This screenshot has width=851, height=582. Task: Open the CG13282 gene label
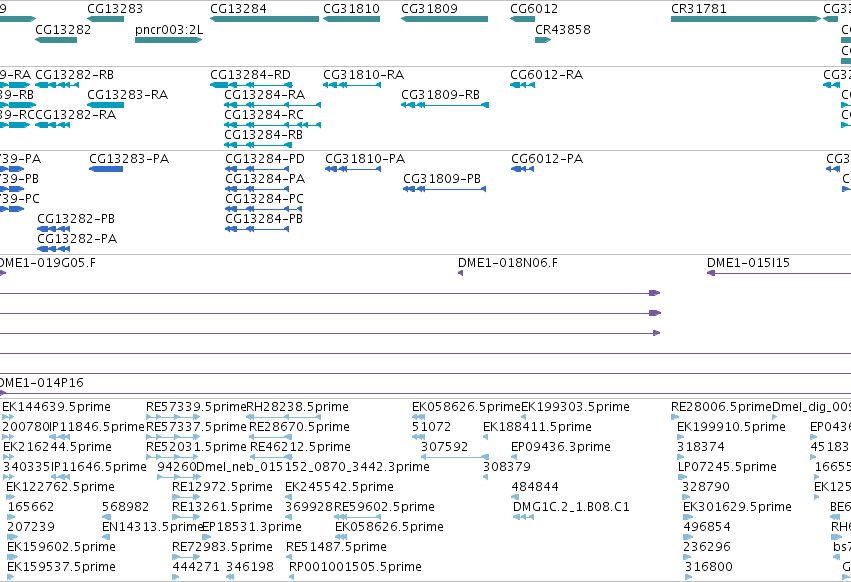coord(63,29)
